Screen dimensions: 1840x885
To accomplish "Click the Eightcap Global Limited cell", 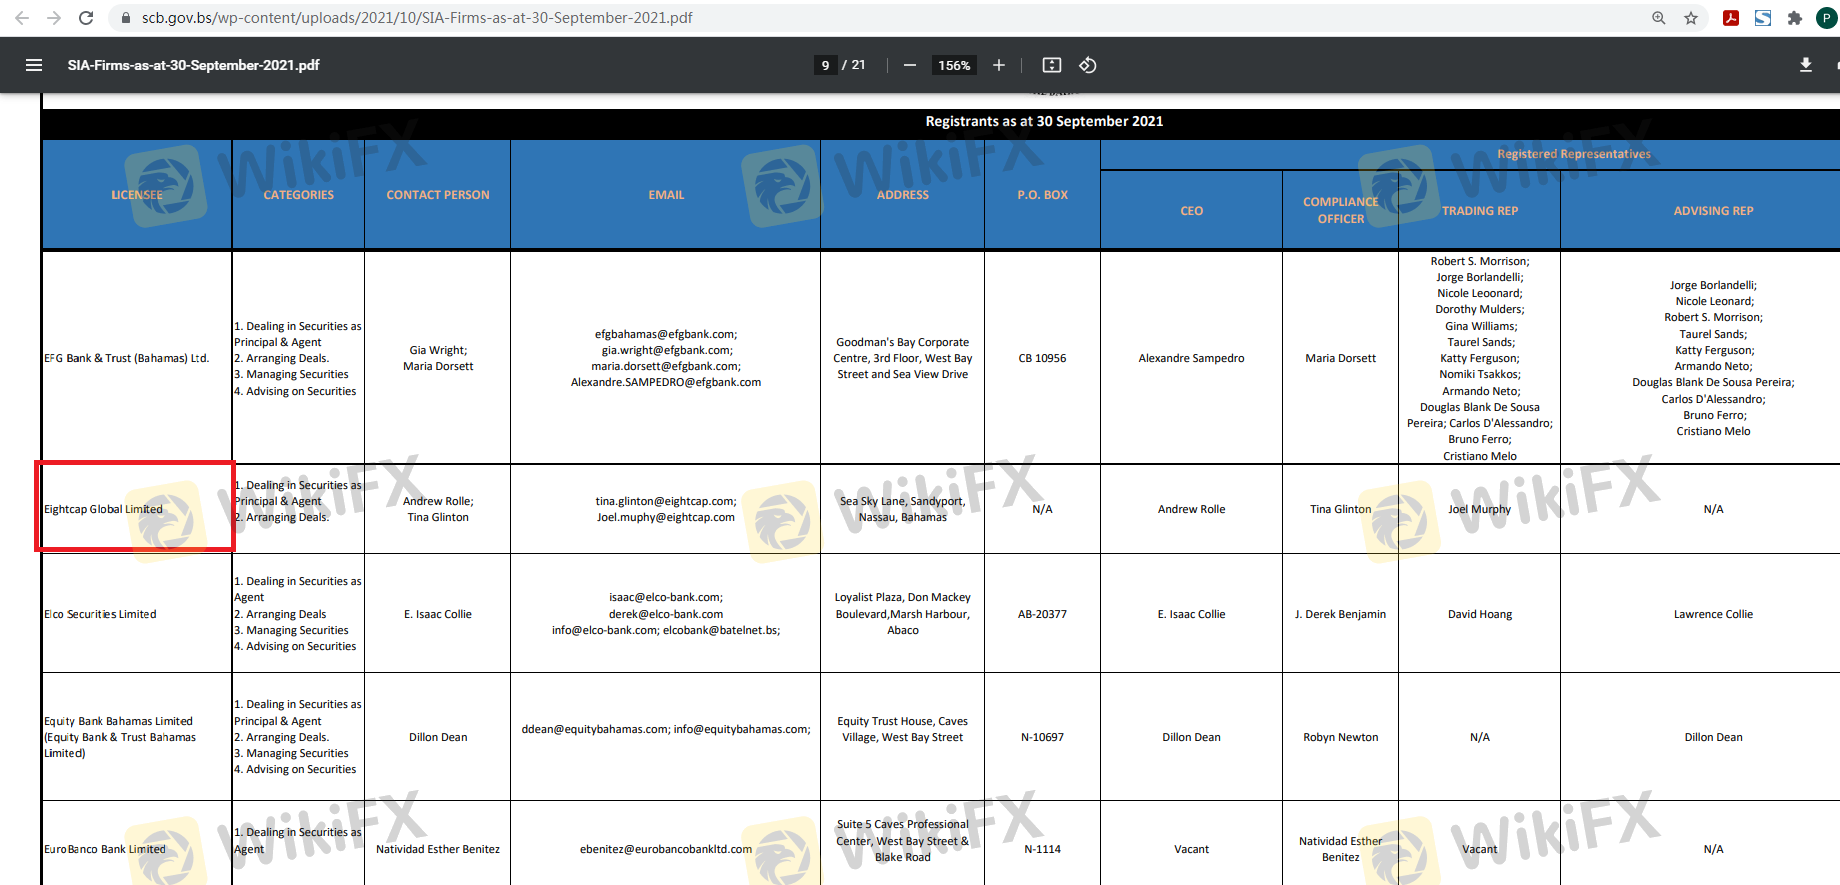I will click(x=104, y=509).
